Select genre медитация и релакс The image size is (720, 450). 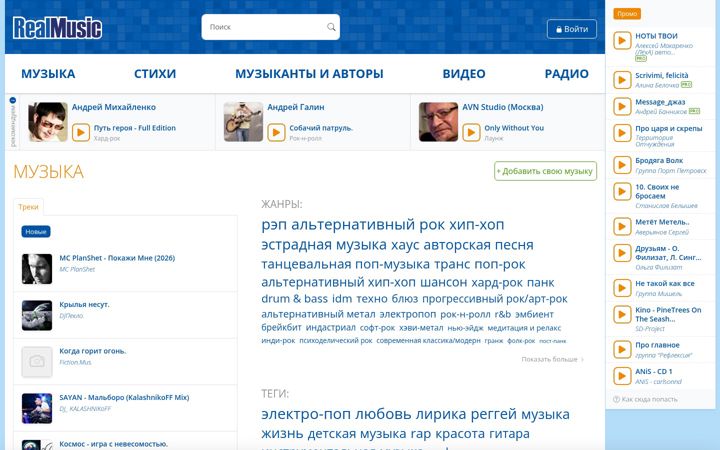[524, 328]
